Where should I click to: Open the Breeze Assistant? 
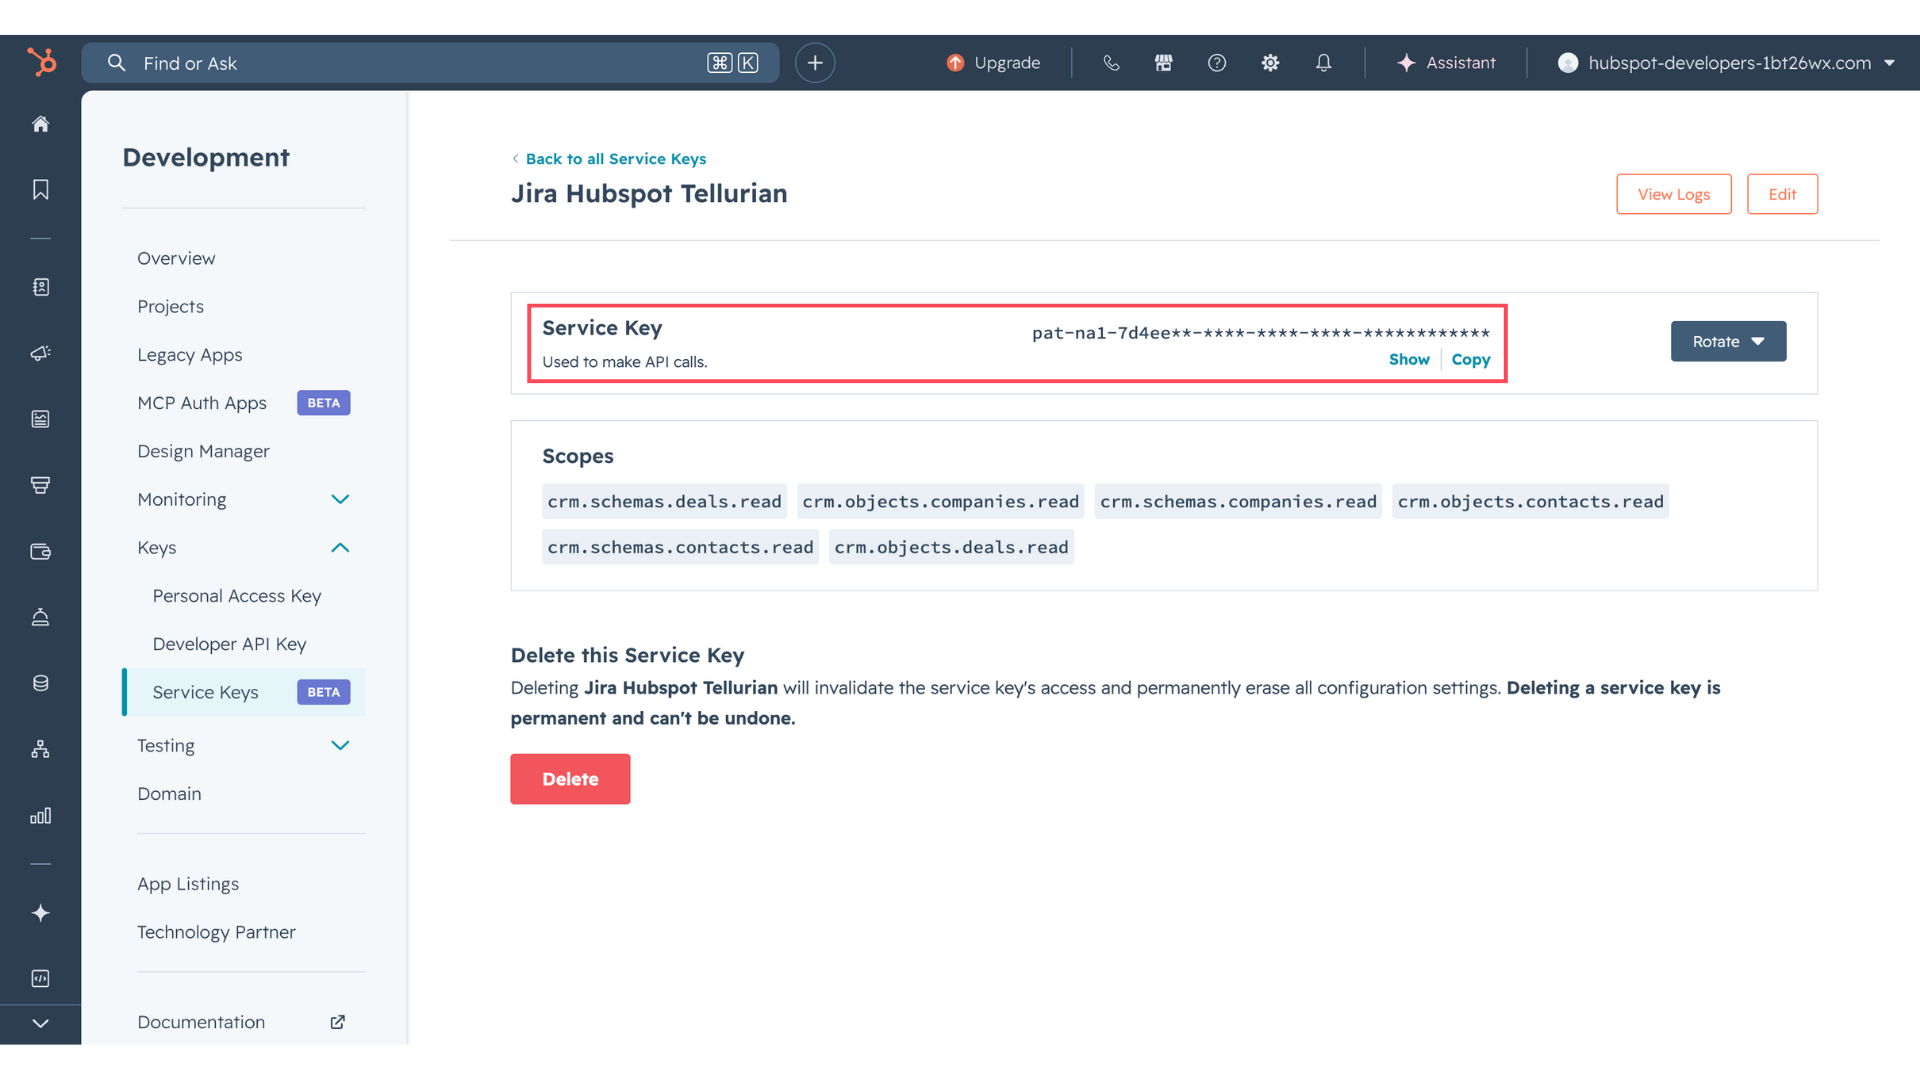tap(1446, 63)
